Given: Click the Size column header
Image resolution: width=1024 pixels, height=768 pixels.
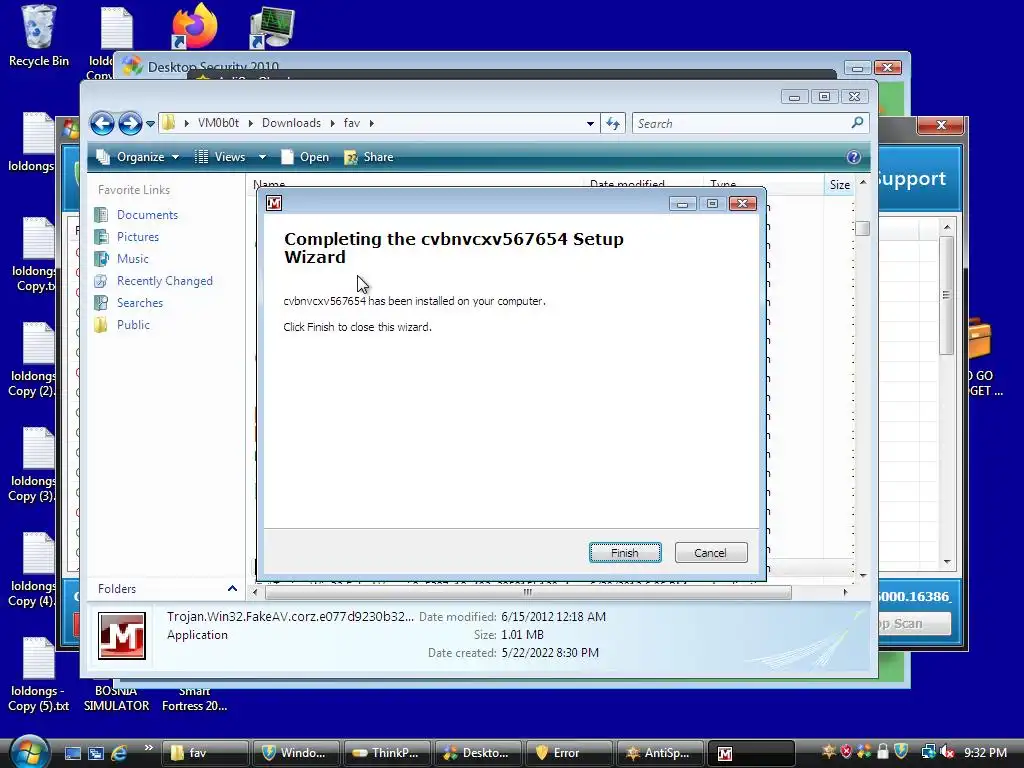Looking at the screenshot, I should (x=840, y=185).
